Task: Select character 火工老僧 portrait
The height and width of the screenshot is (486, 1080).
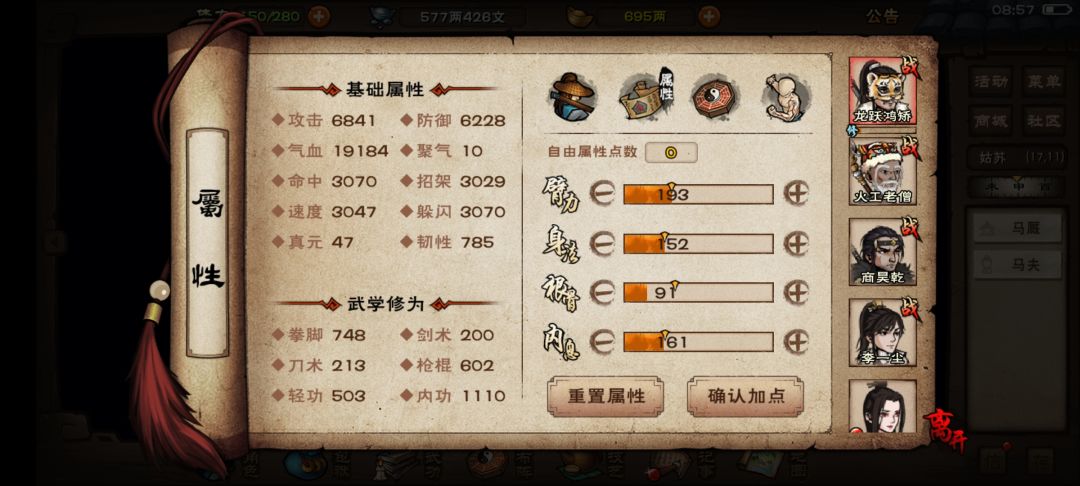Action: 883,171
